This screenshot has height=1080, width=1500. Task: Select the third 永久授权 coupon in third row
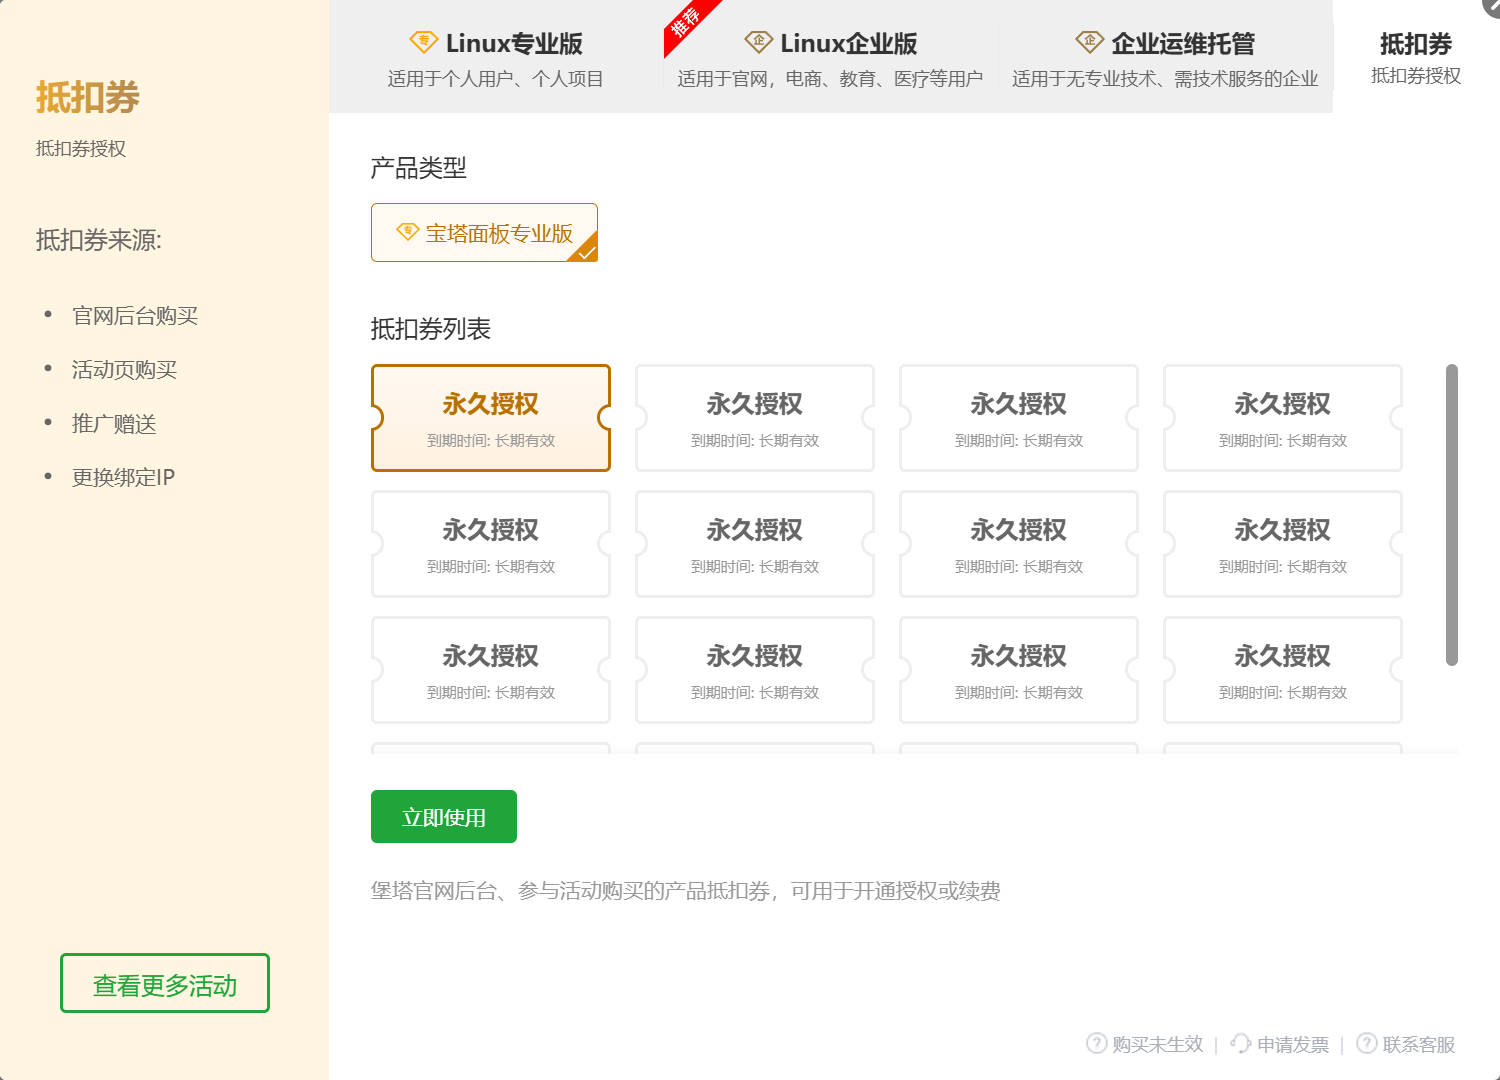(1018, 670)
